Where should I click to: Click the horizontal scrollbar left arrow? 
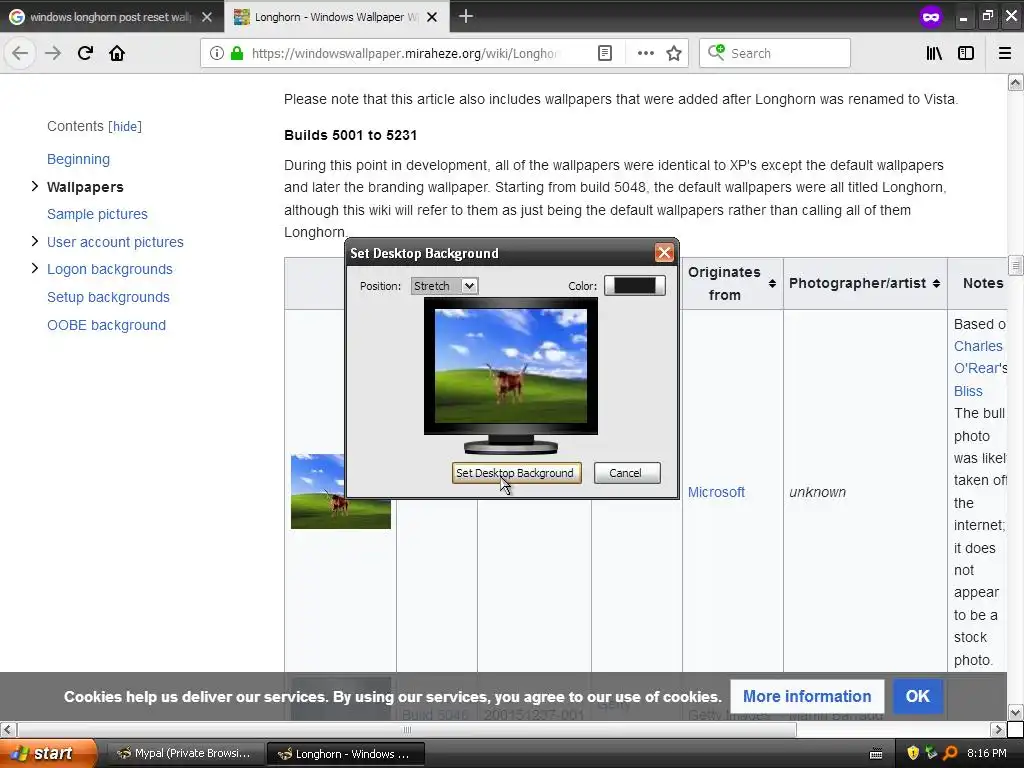click(8, 729)
